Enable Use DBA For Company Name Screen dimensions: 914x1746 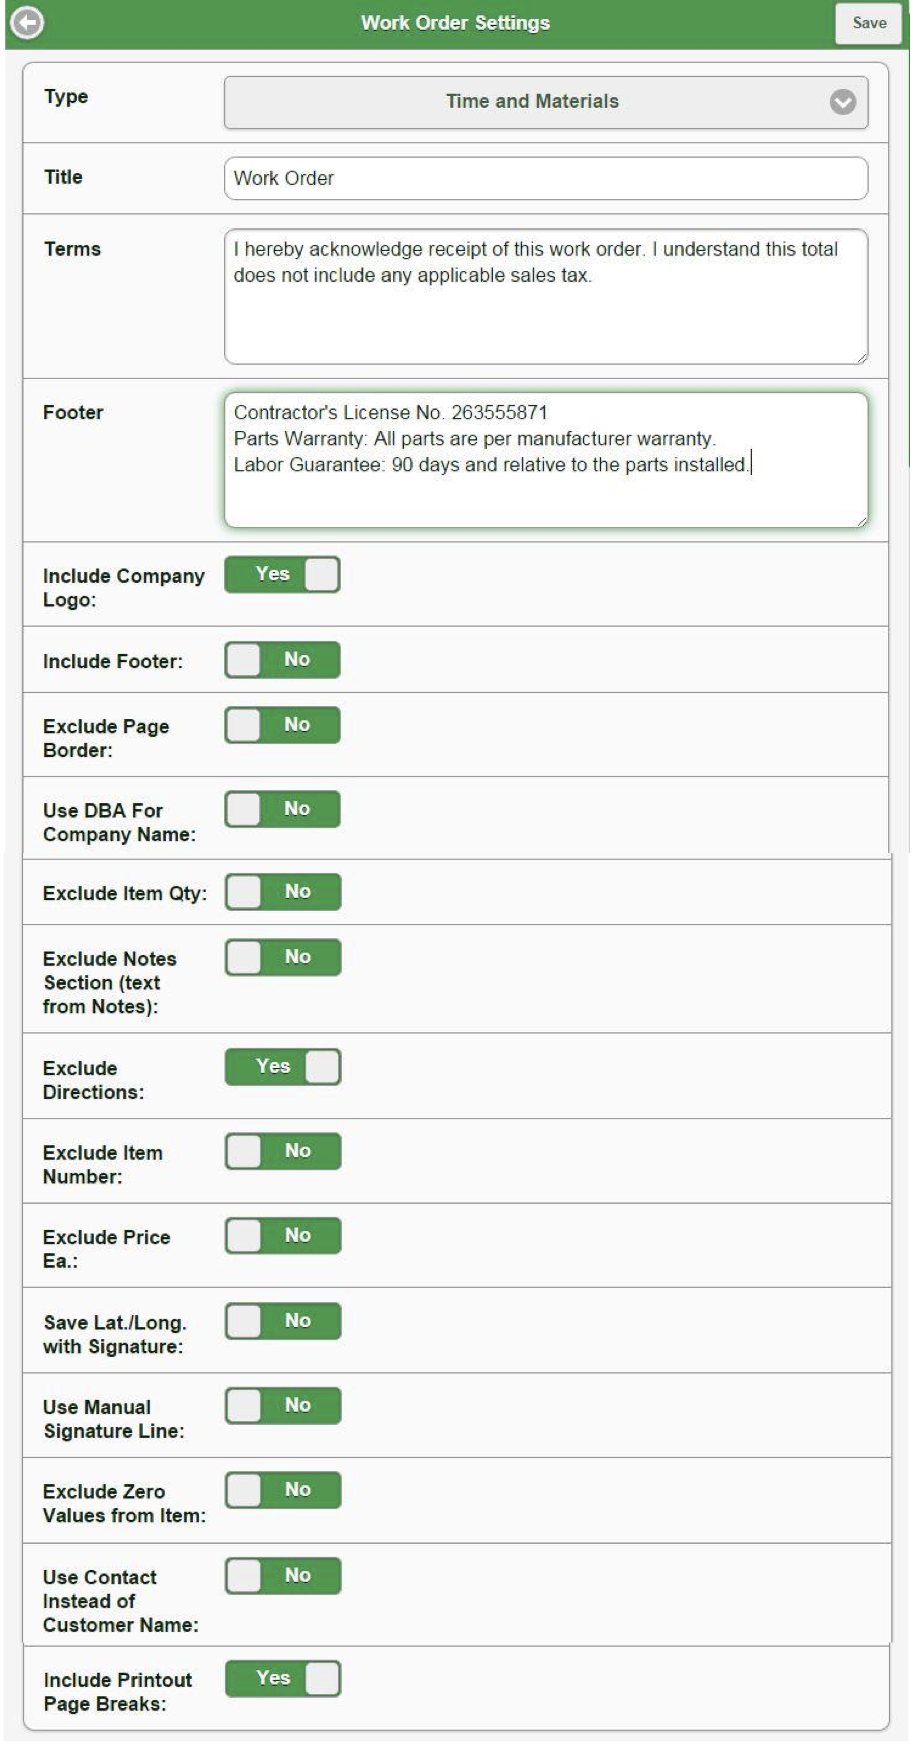(x=283, y=809)
